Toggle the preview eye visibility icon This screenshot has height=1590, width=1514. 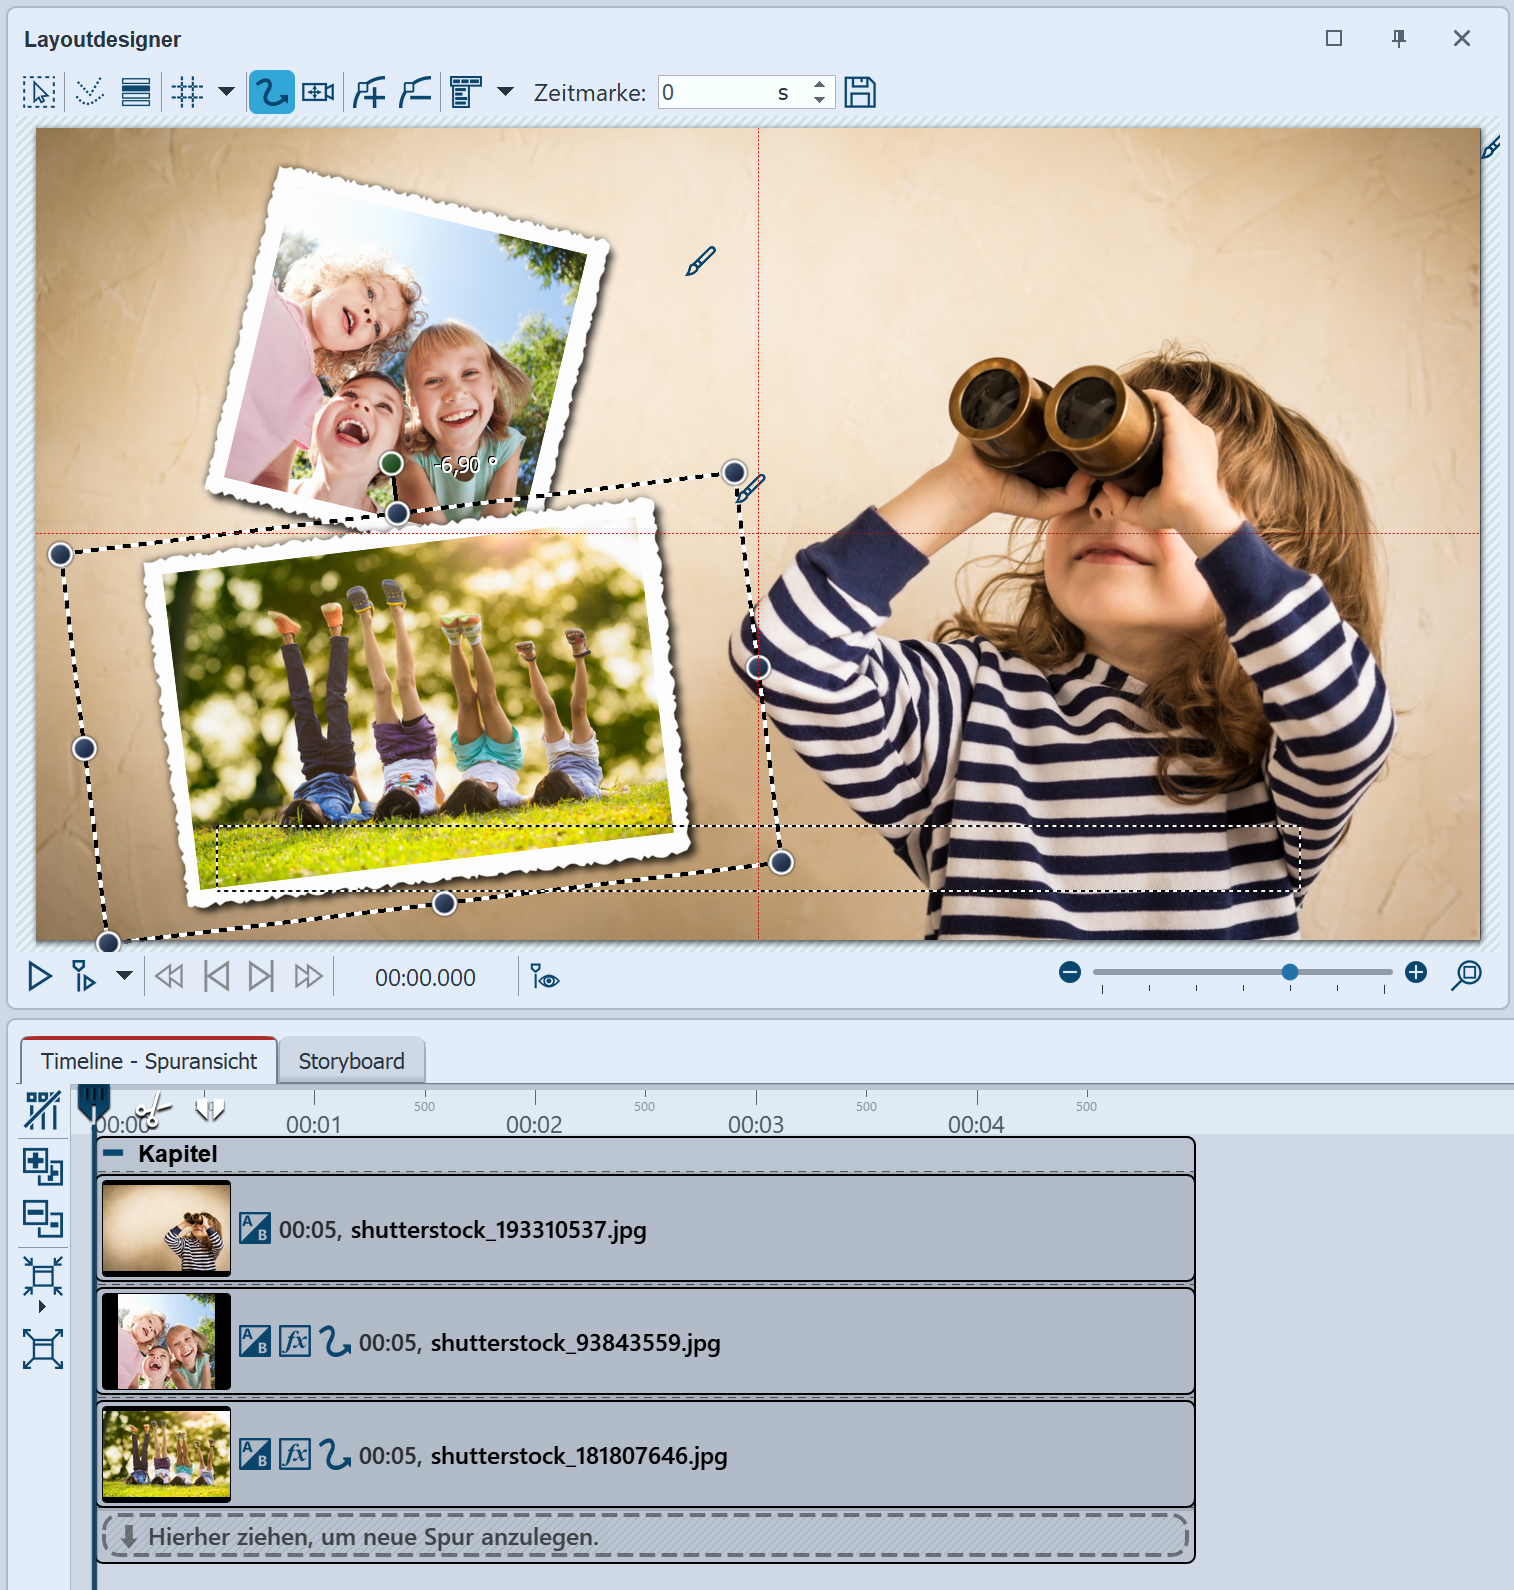[x=544, y=977]
